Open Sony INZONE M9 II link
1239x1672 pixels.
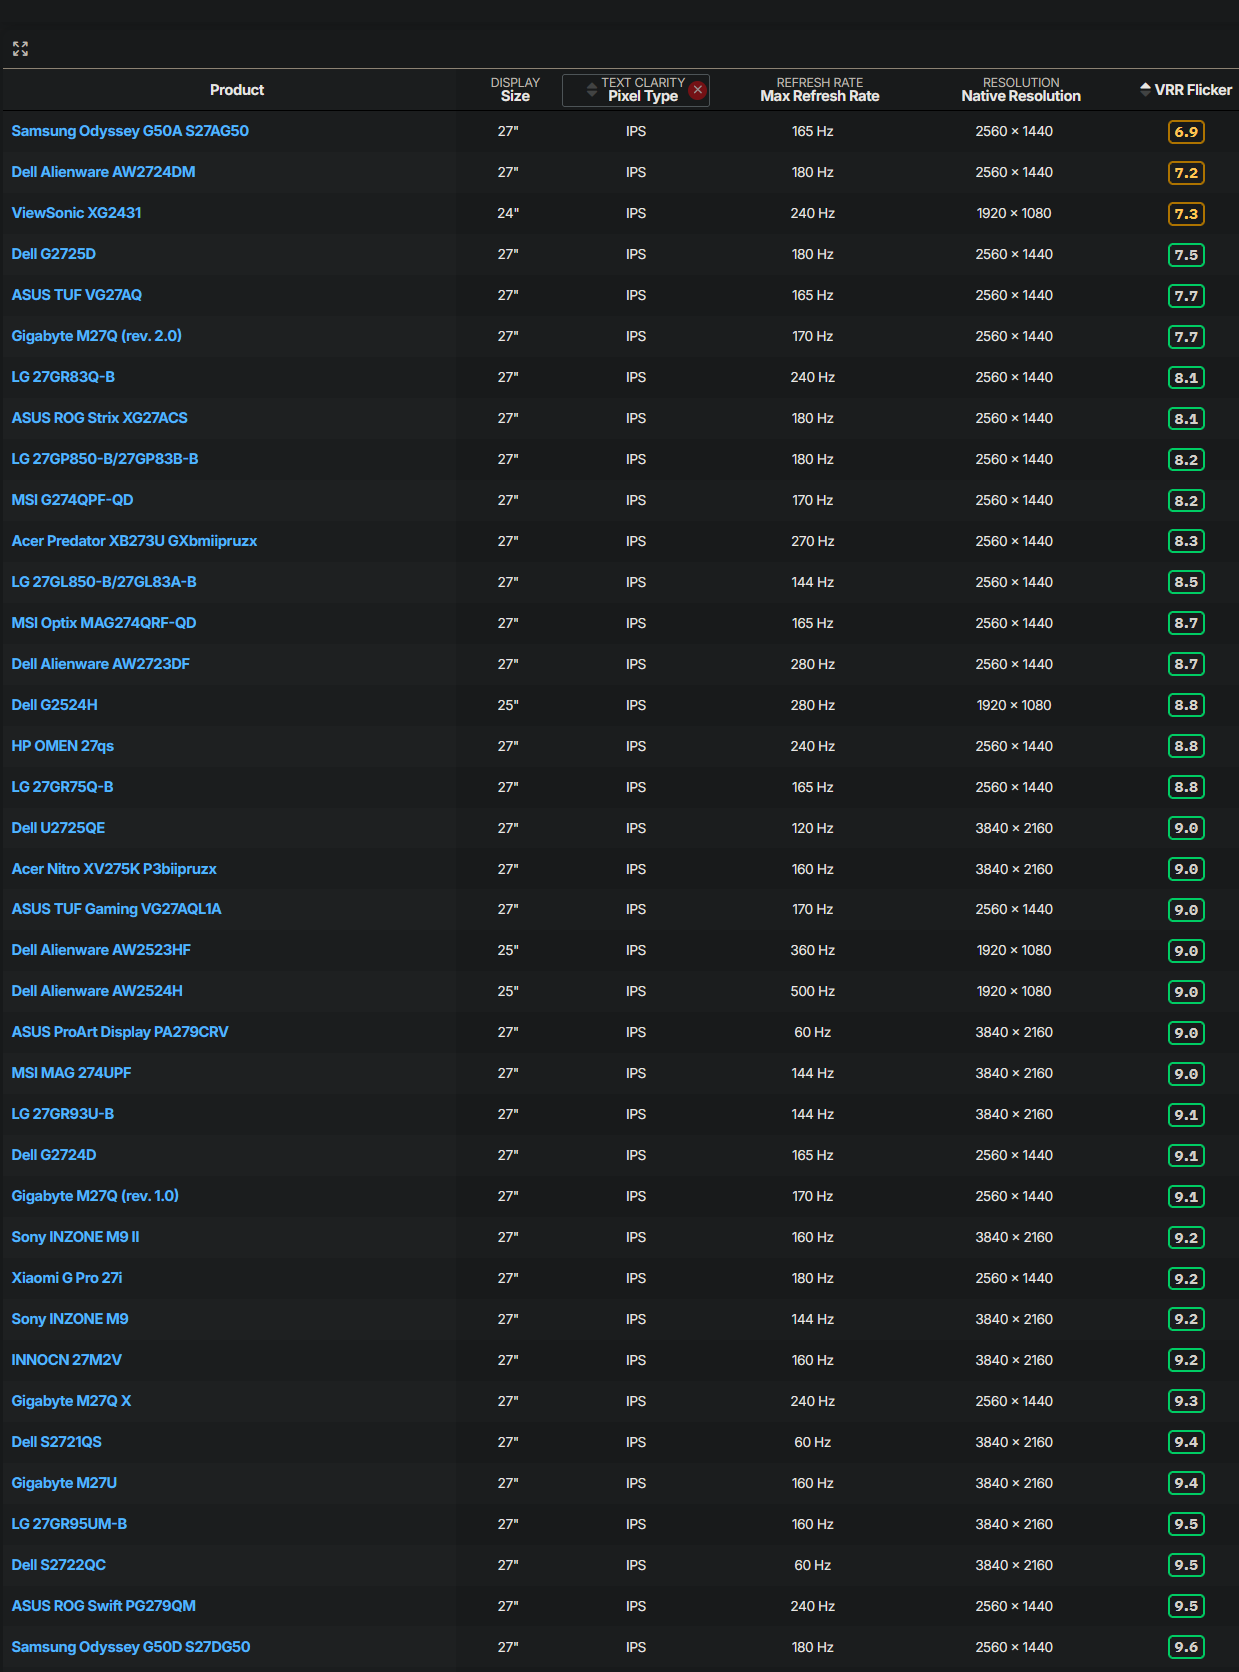75,1237
